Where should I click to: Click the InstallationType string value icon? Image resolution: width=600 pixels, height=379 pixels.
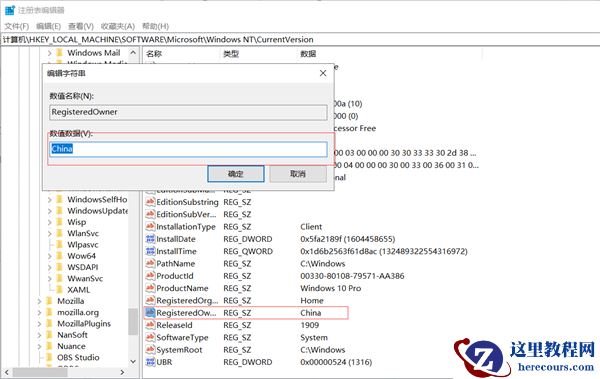point(150,227)
